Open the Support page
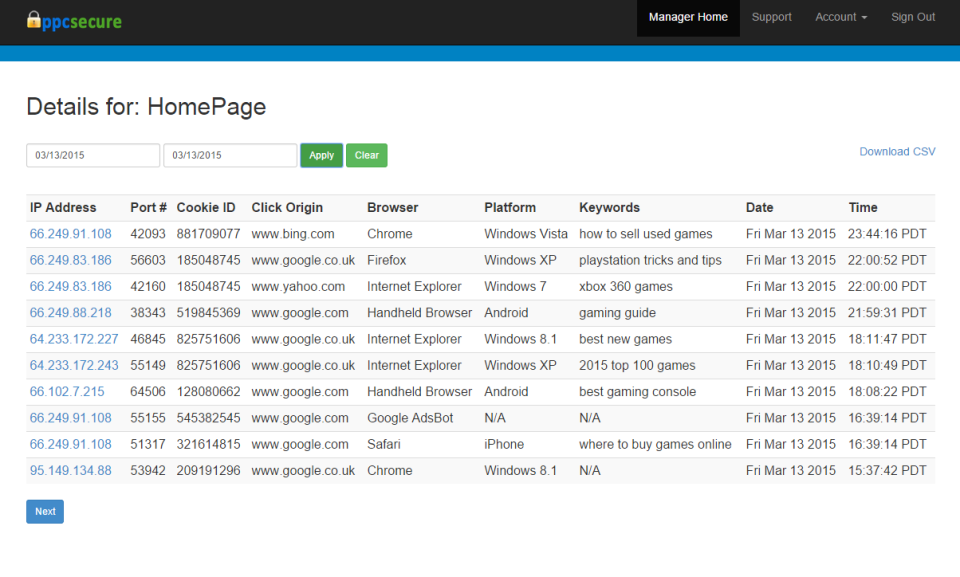This screenshot has width=960, height=577. tap(771, 16)
